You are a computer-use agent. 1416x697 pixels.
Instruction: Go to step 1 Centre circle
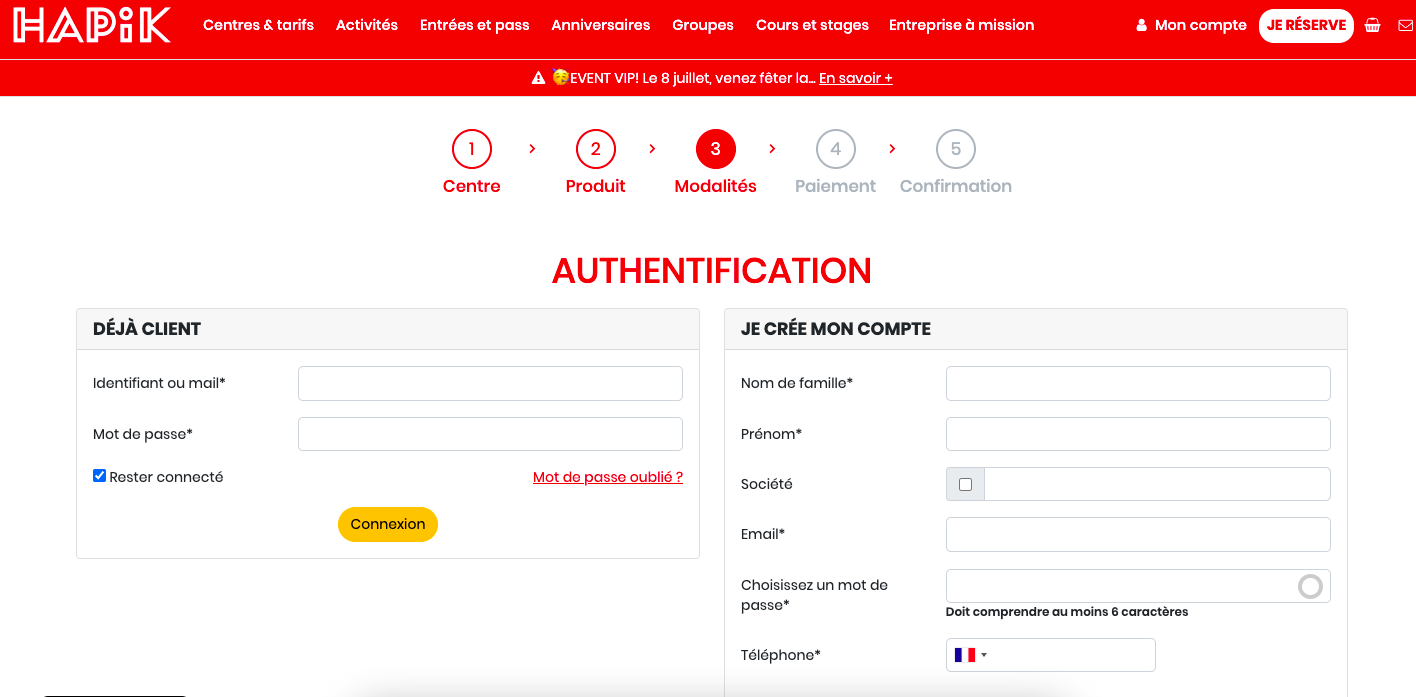click(472, 150)
